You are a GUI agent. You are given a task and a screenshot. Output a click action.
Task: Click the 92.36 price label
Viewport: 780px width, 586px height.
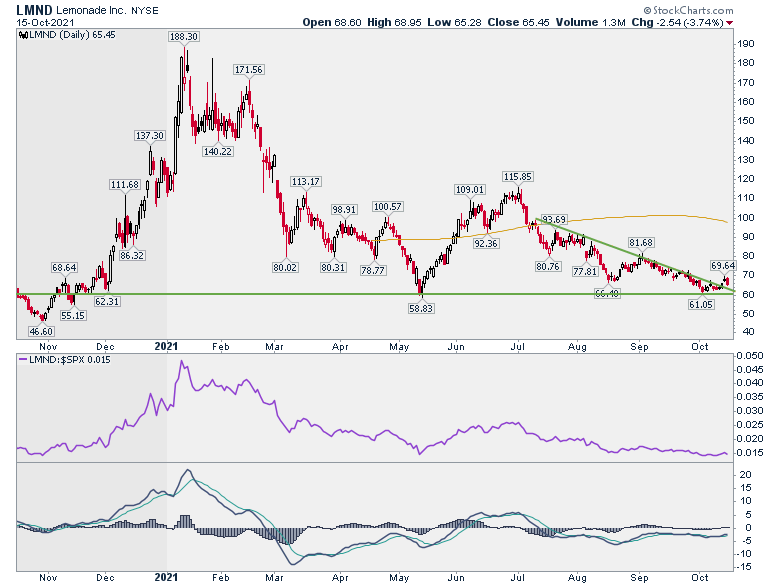pyautogui.click(x=486, y=244)
